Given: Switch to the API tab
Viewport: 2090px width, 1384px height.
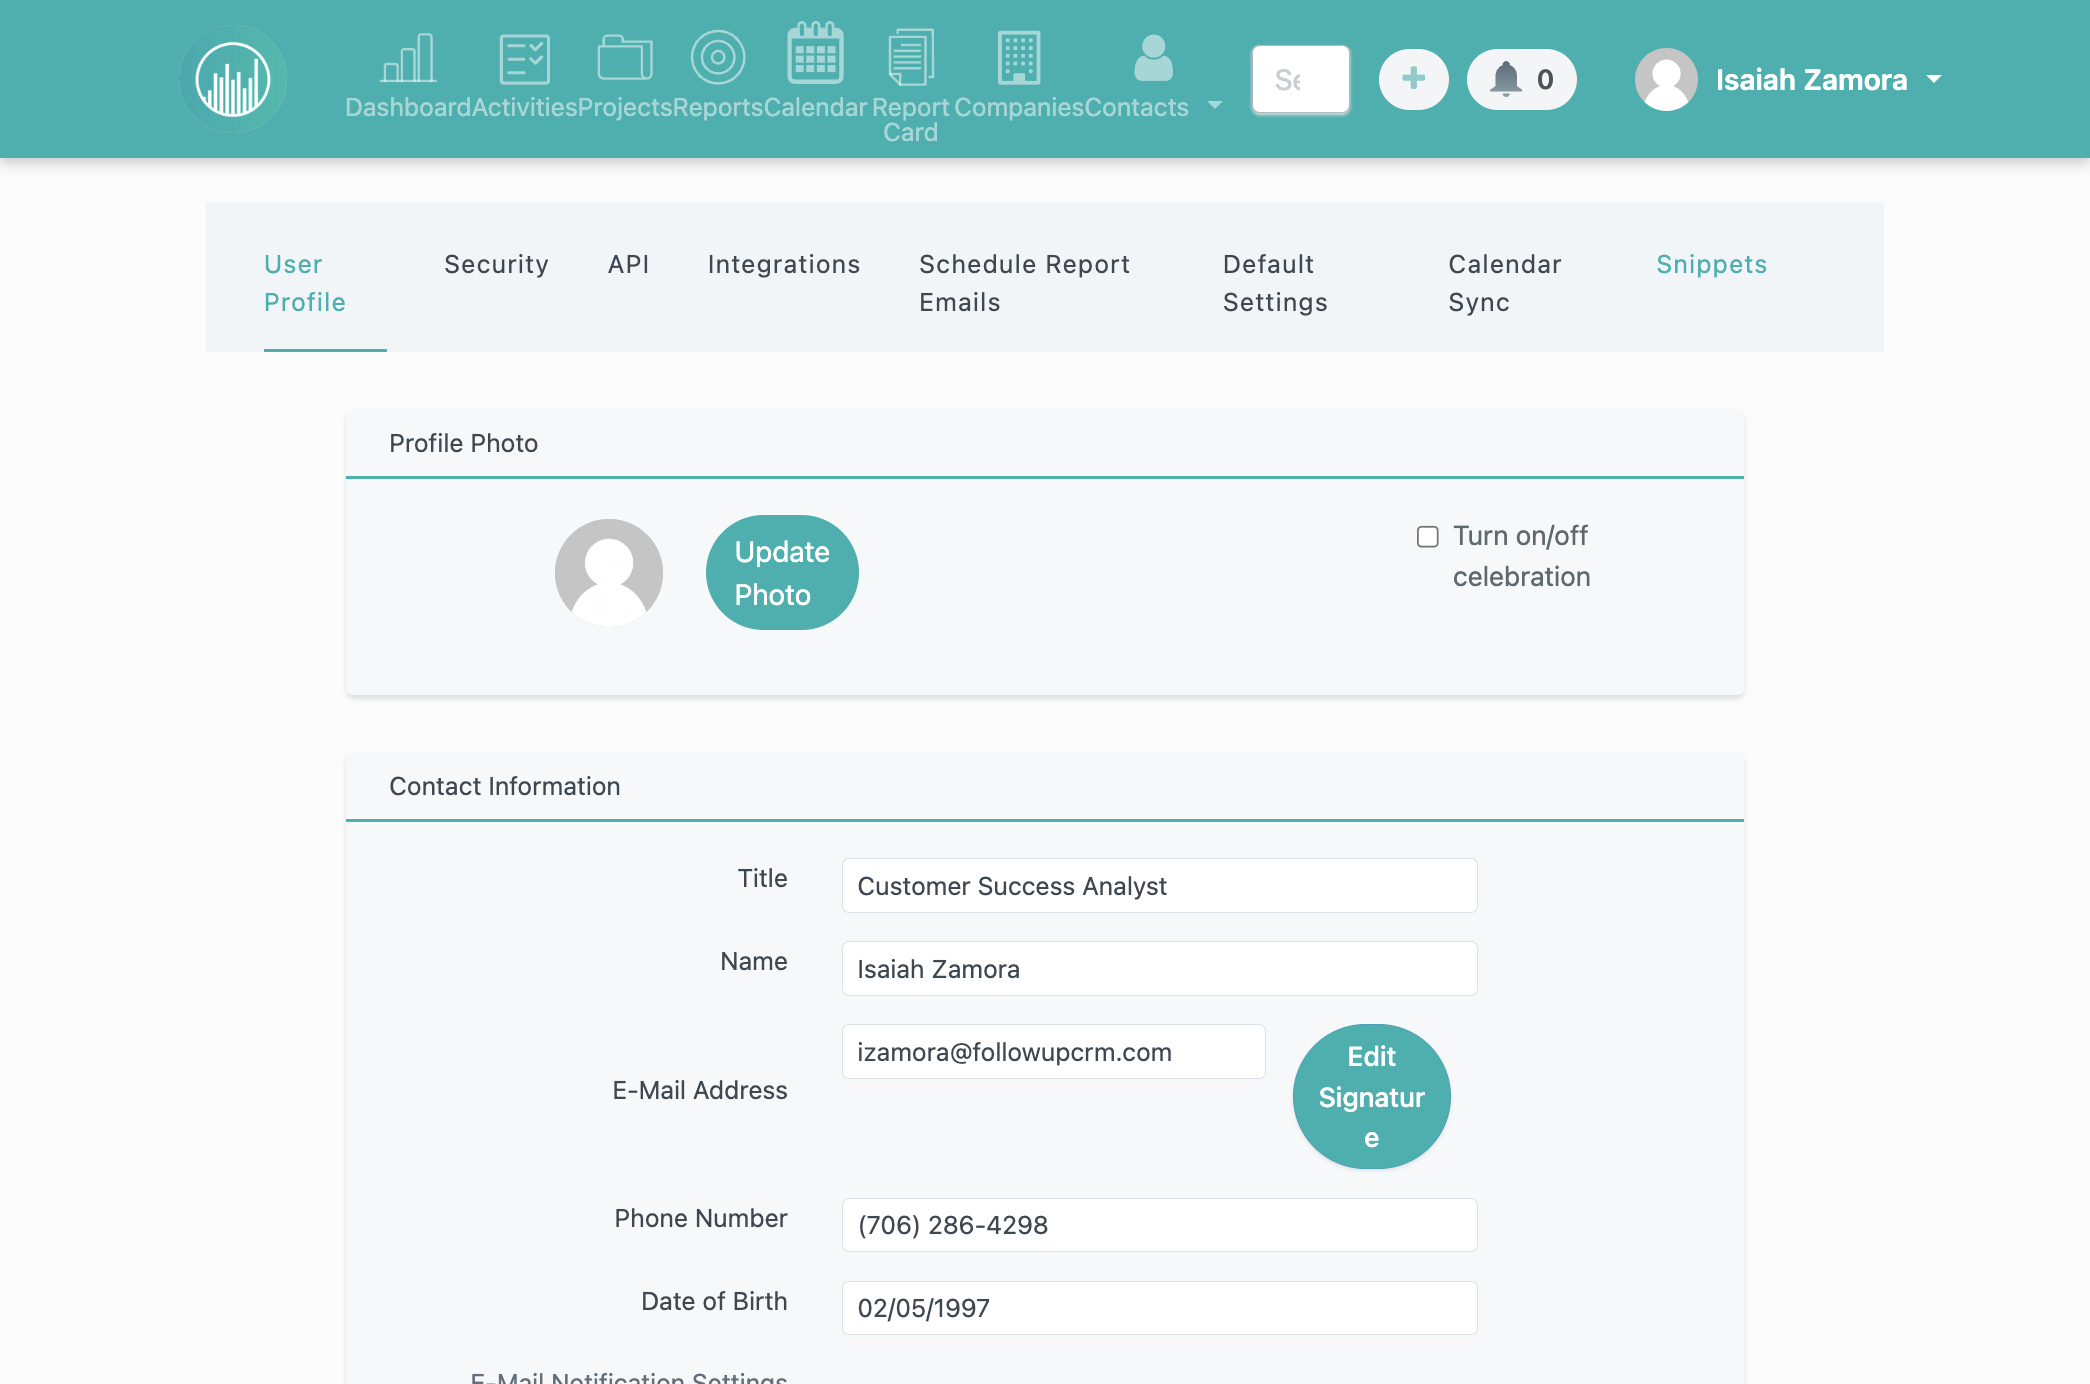Looking at the screenshot, I should (629, 264).
